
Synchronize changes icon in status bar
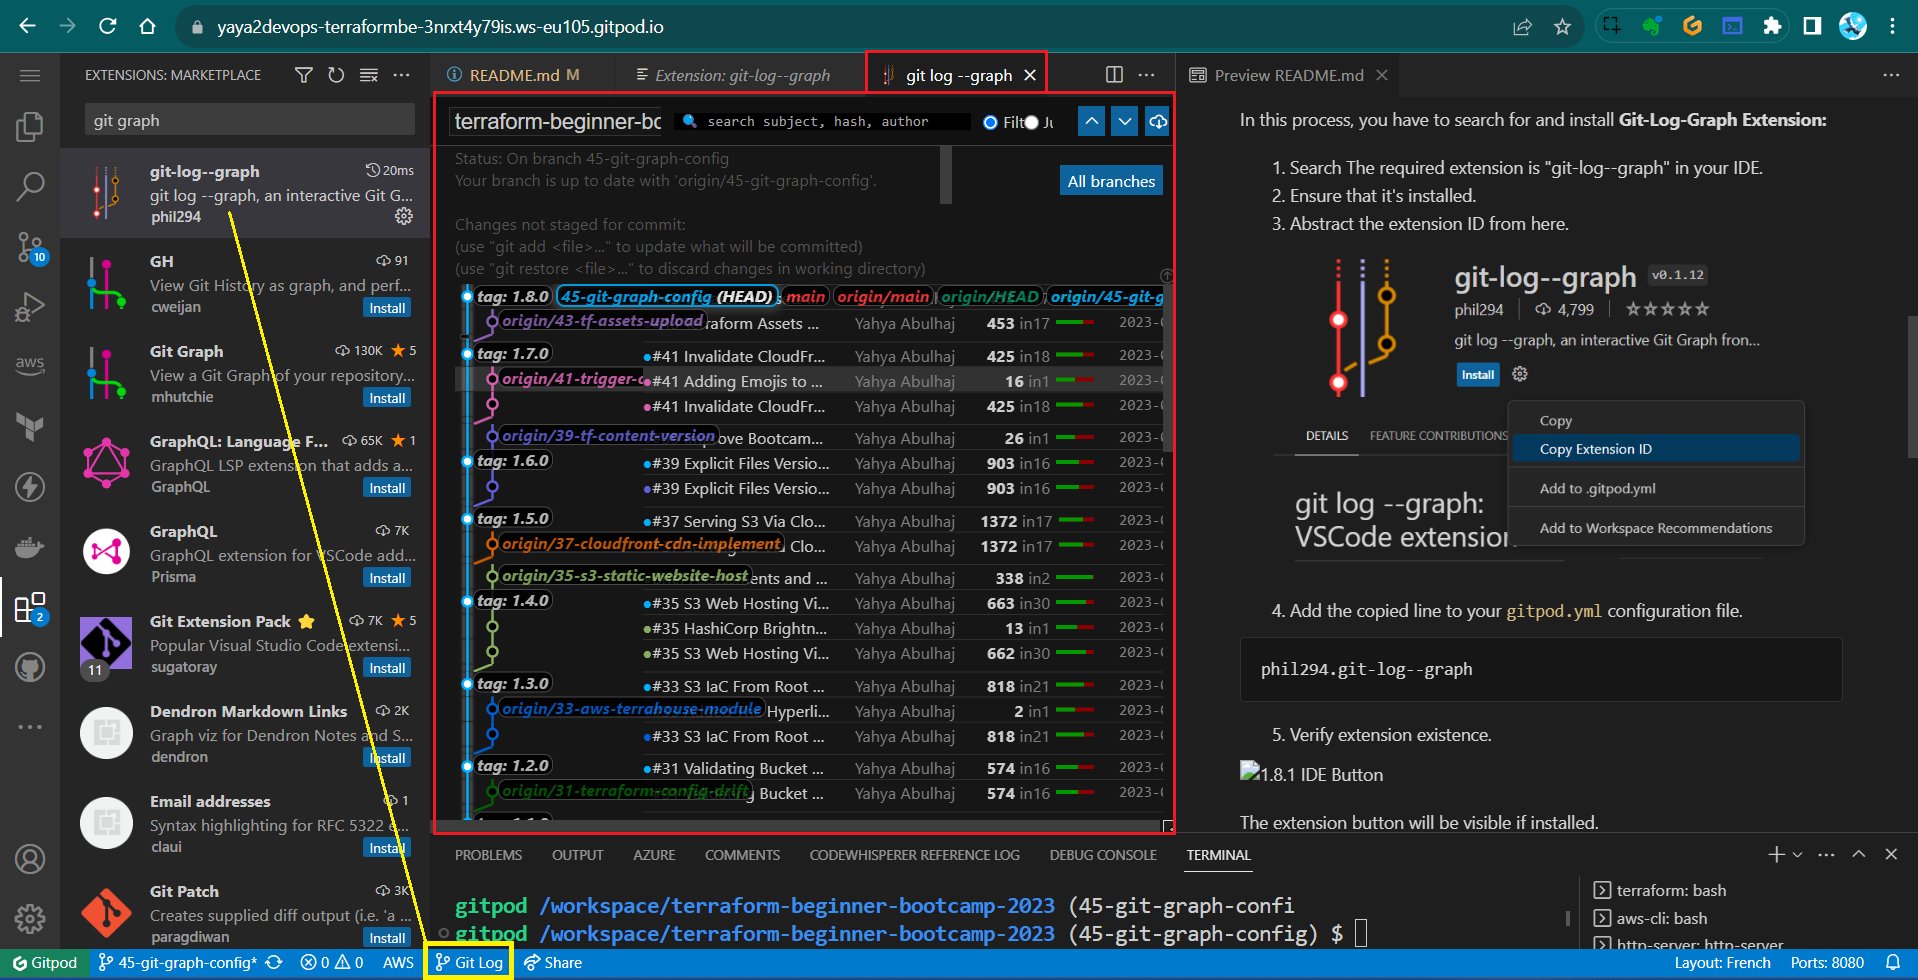click(274, 962)
